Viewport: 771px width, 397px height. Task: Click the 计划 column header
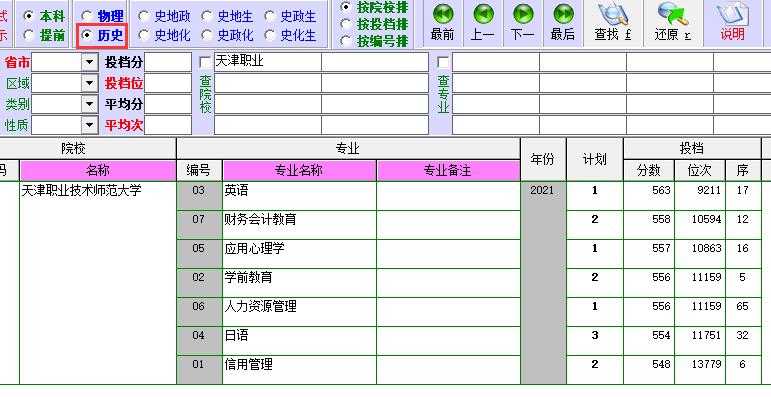coord(594,159)
